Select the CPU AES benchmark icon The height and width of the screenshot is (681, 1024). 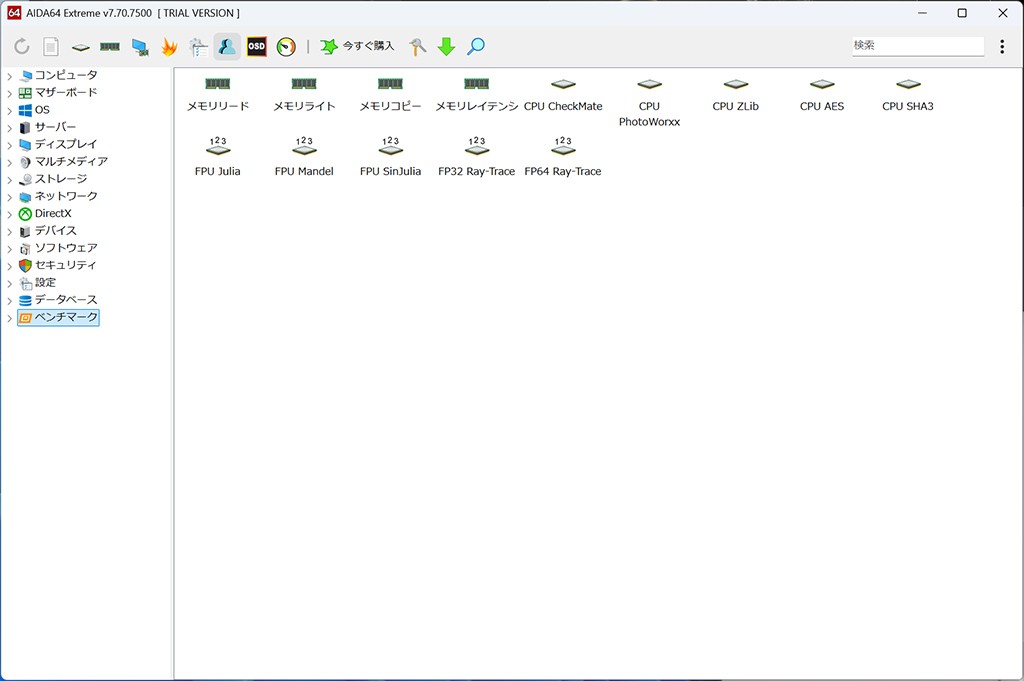point(821,93)
